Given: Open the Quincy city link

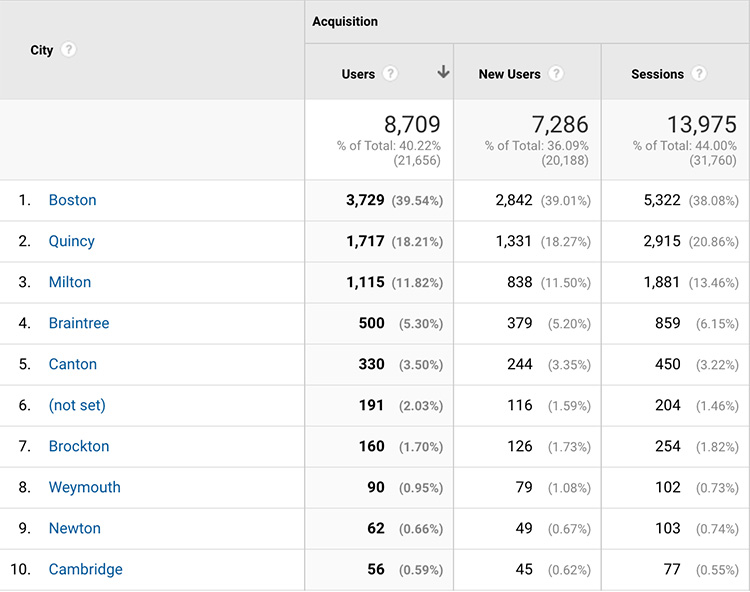Looking at the screenshot, I should (72, 241).
